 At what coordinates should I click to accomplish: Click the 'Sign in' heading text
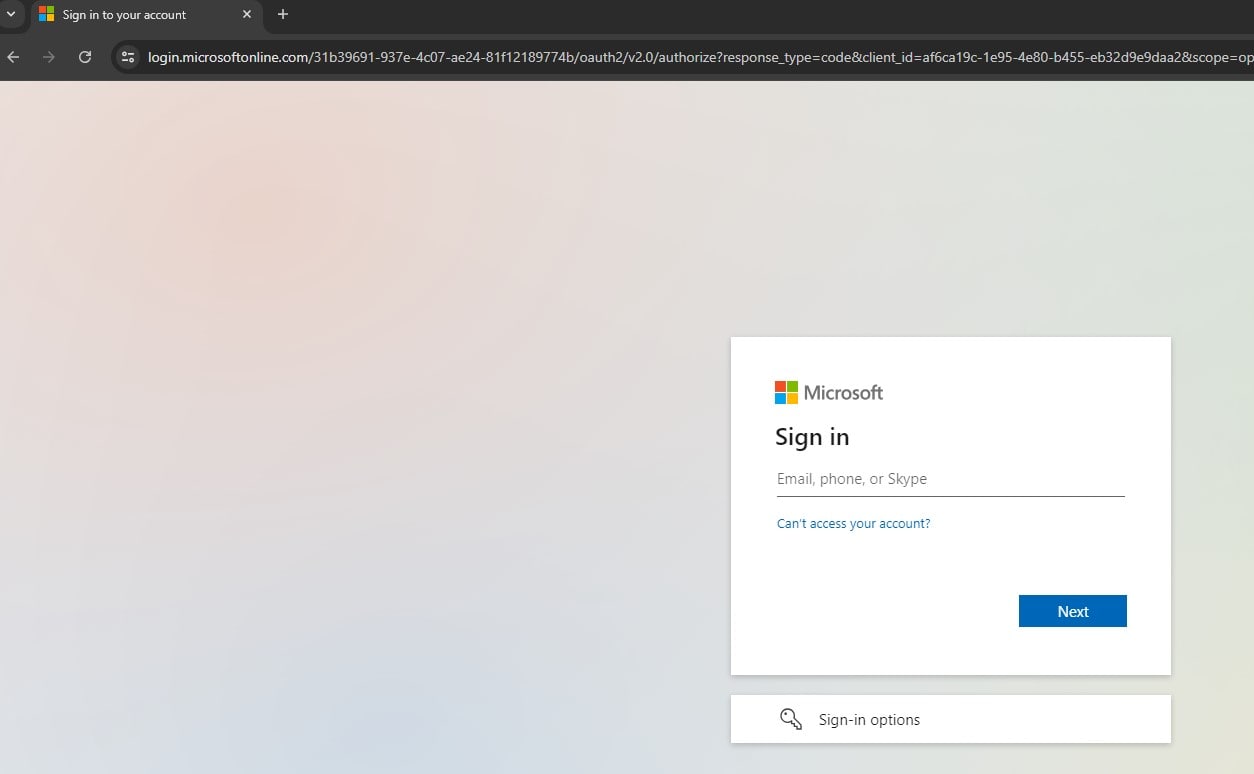tap(812, 437)
